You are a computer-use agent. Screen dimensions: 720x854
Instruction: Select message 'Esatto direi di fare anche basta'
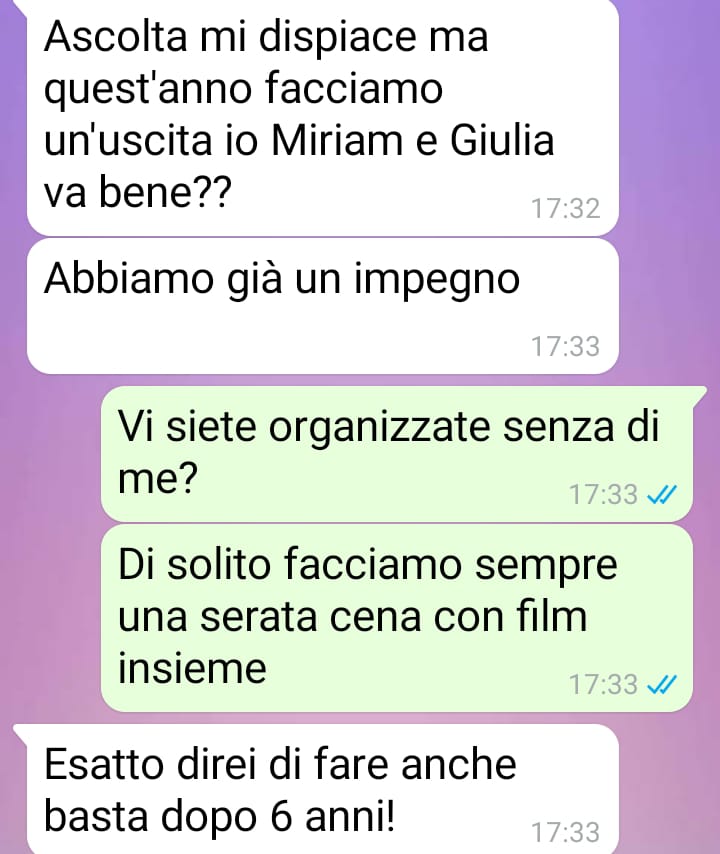[x=323, y=789]
